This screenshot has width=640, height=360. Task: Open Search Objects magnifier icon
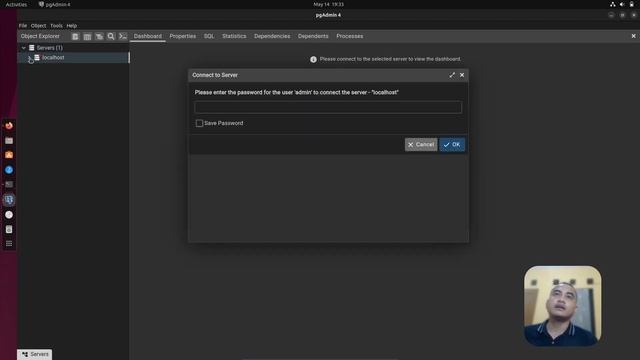pos(111,36)
